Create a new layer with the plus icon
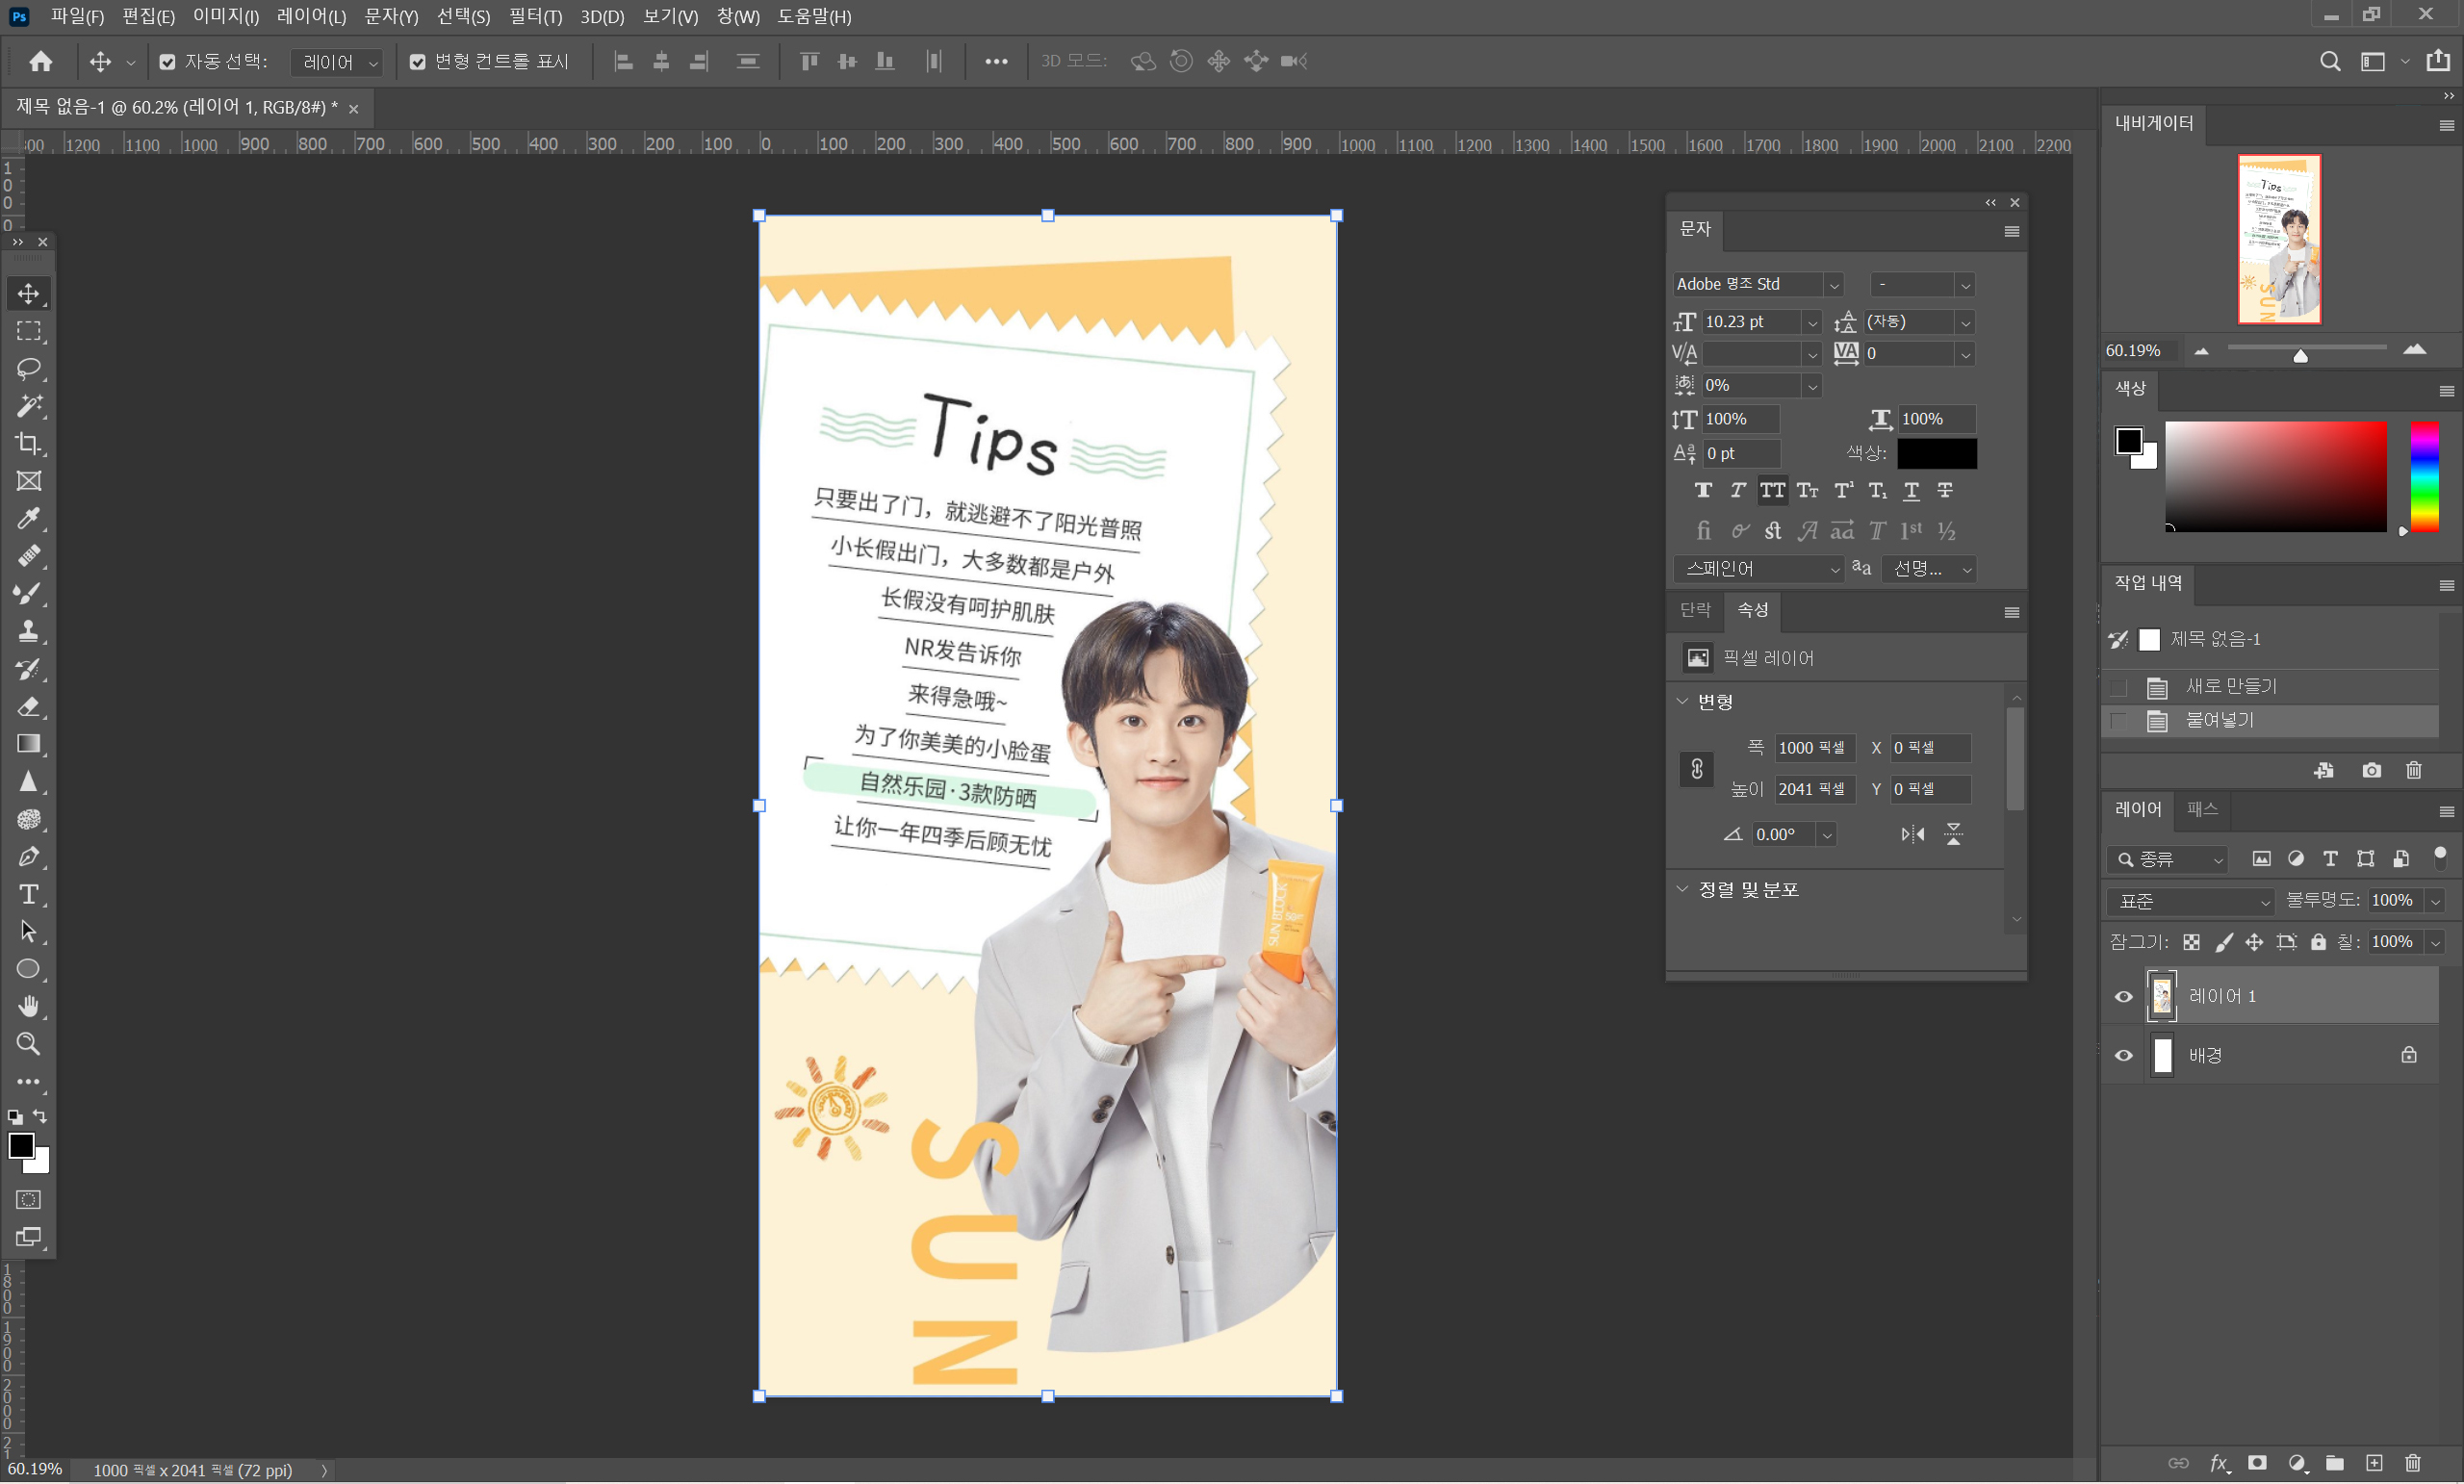This screenshot has width=2464, height=1484. coord(2374,1464)
